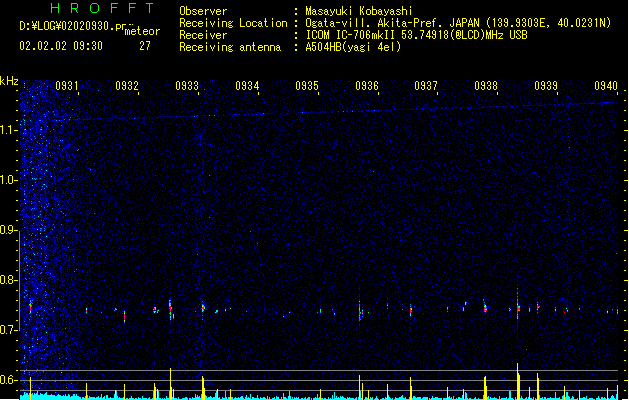The height and width of the screenshot is (400, 629).
Task: Click the 1.0 kHz frequency axis label
Action: click(x=8, y=180)
